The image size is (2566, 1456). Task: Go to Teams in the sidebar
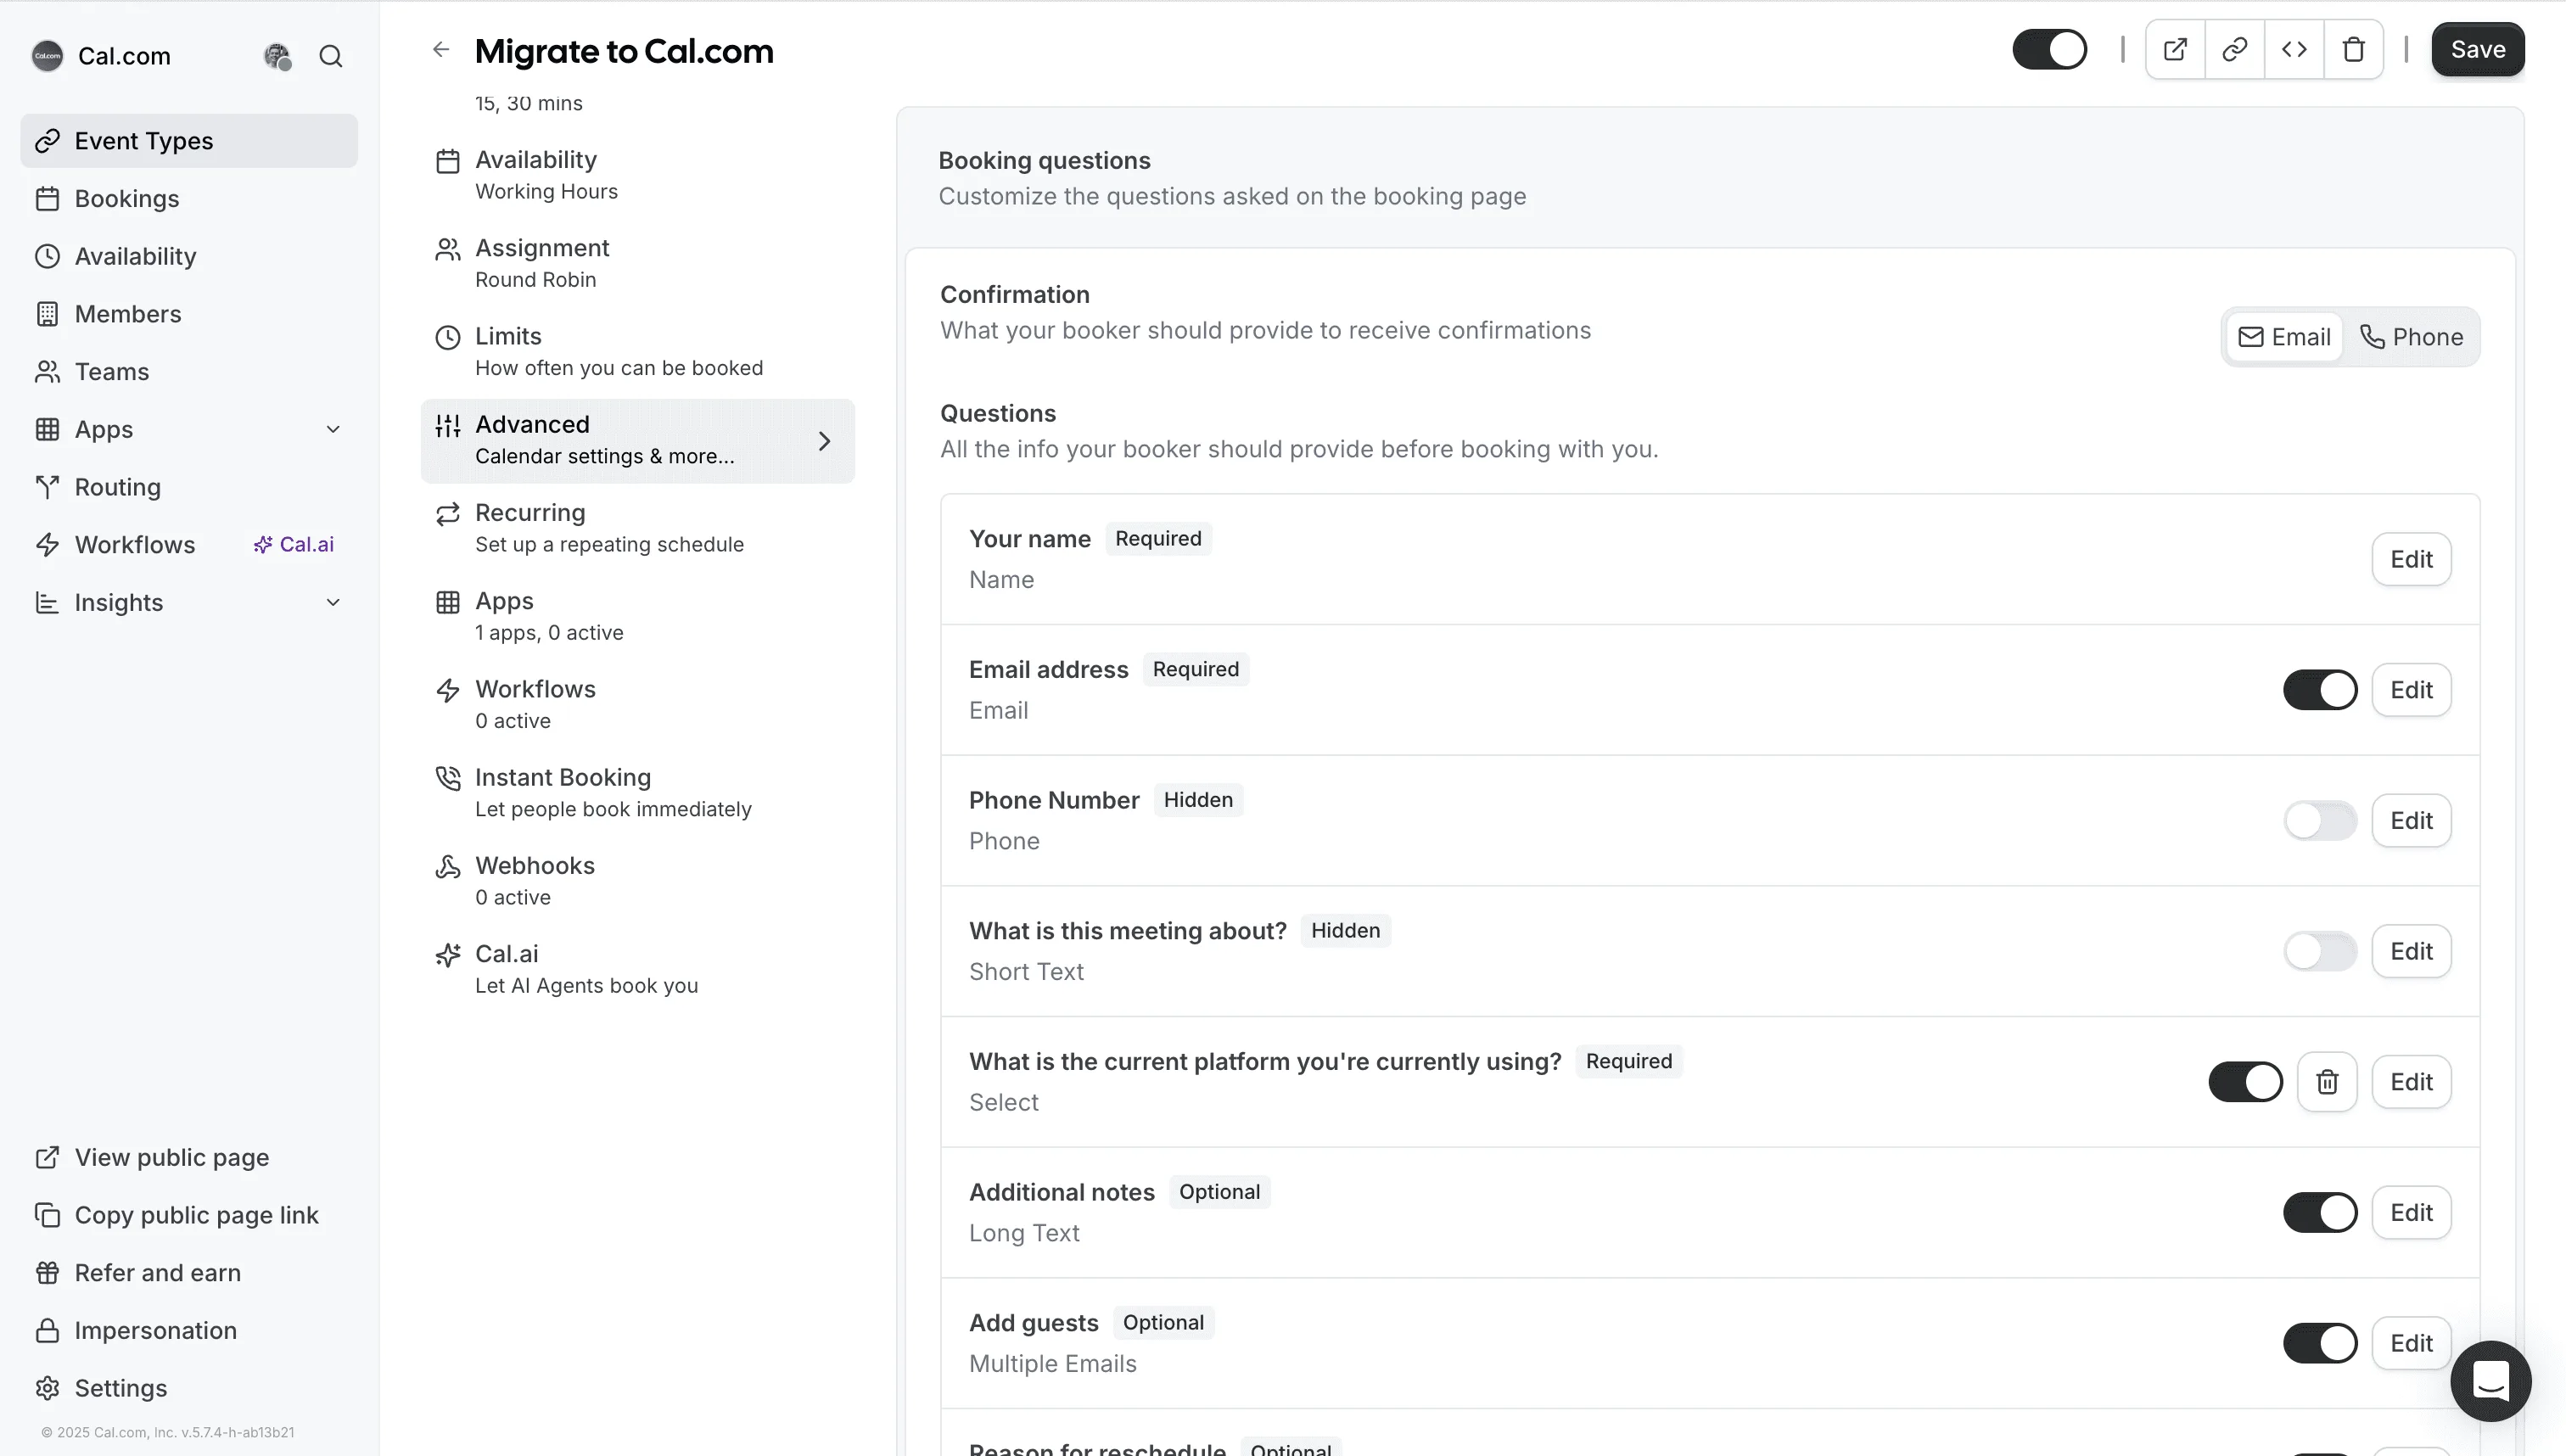coord(189,371)
